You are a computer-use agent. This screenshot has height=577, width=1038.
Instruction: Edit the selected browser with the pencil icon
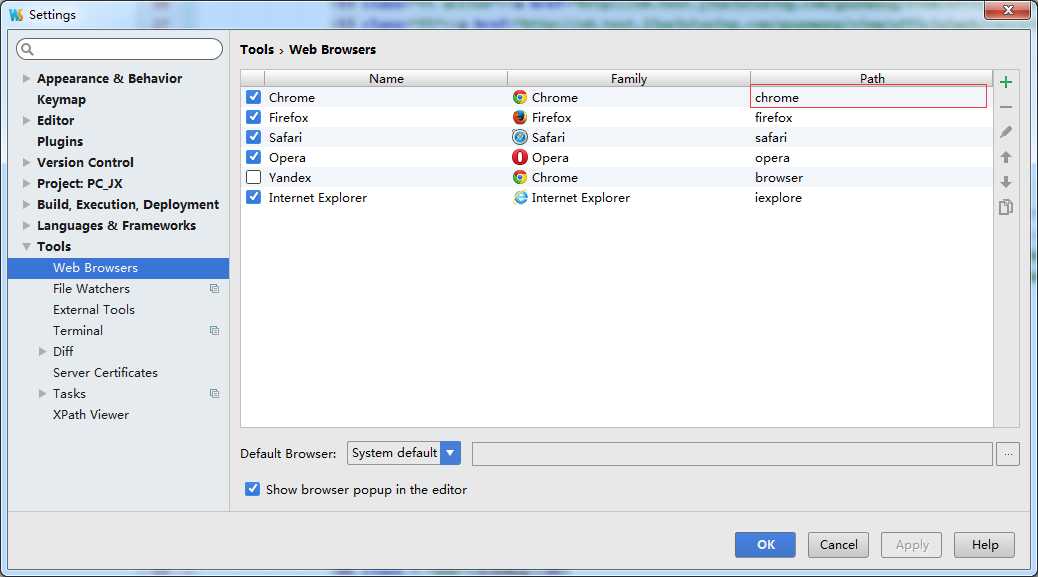(1006, 132)
